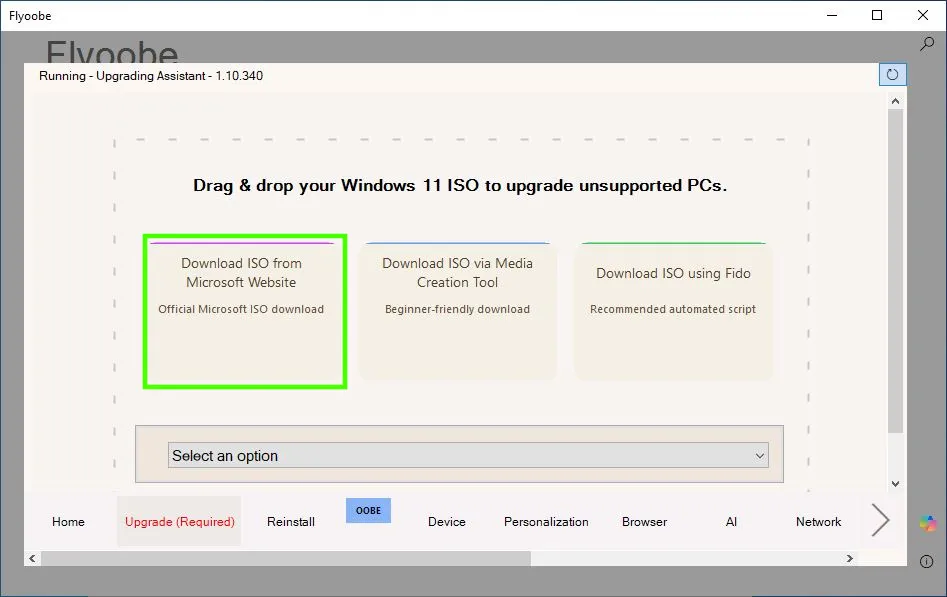Open the Upgrade (Required) tab
Image resolution: width=947 pixels, height=597 pixels.
[x=179, y=521]
